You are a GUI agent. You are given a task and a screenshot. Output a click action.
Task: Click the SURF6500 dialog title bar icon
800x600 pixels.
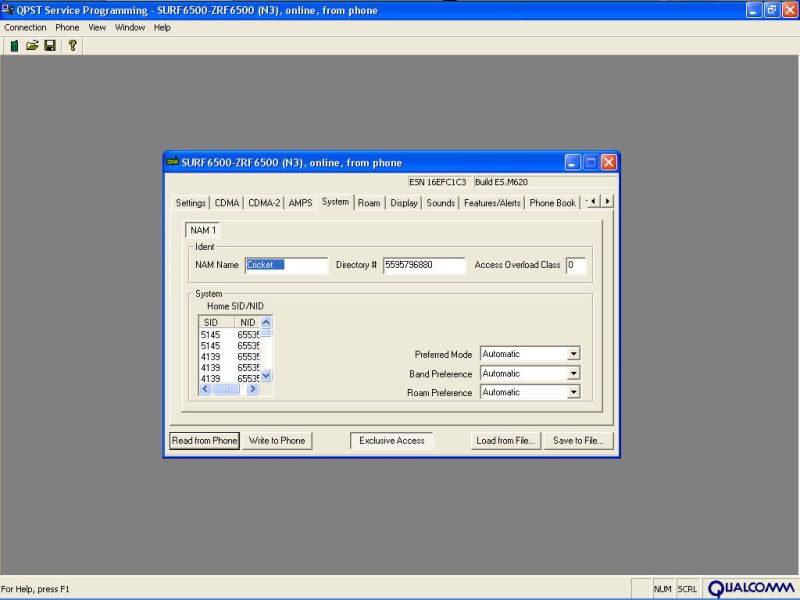(x=172, y=162)
